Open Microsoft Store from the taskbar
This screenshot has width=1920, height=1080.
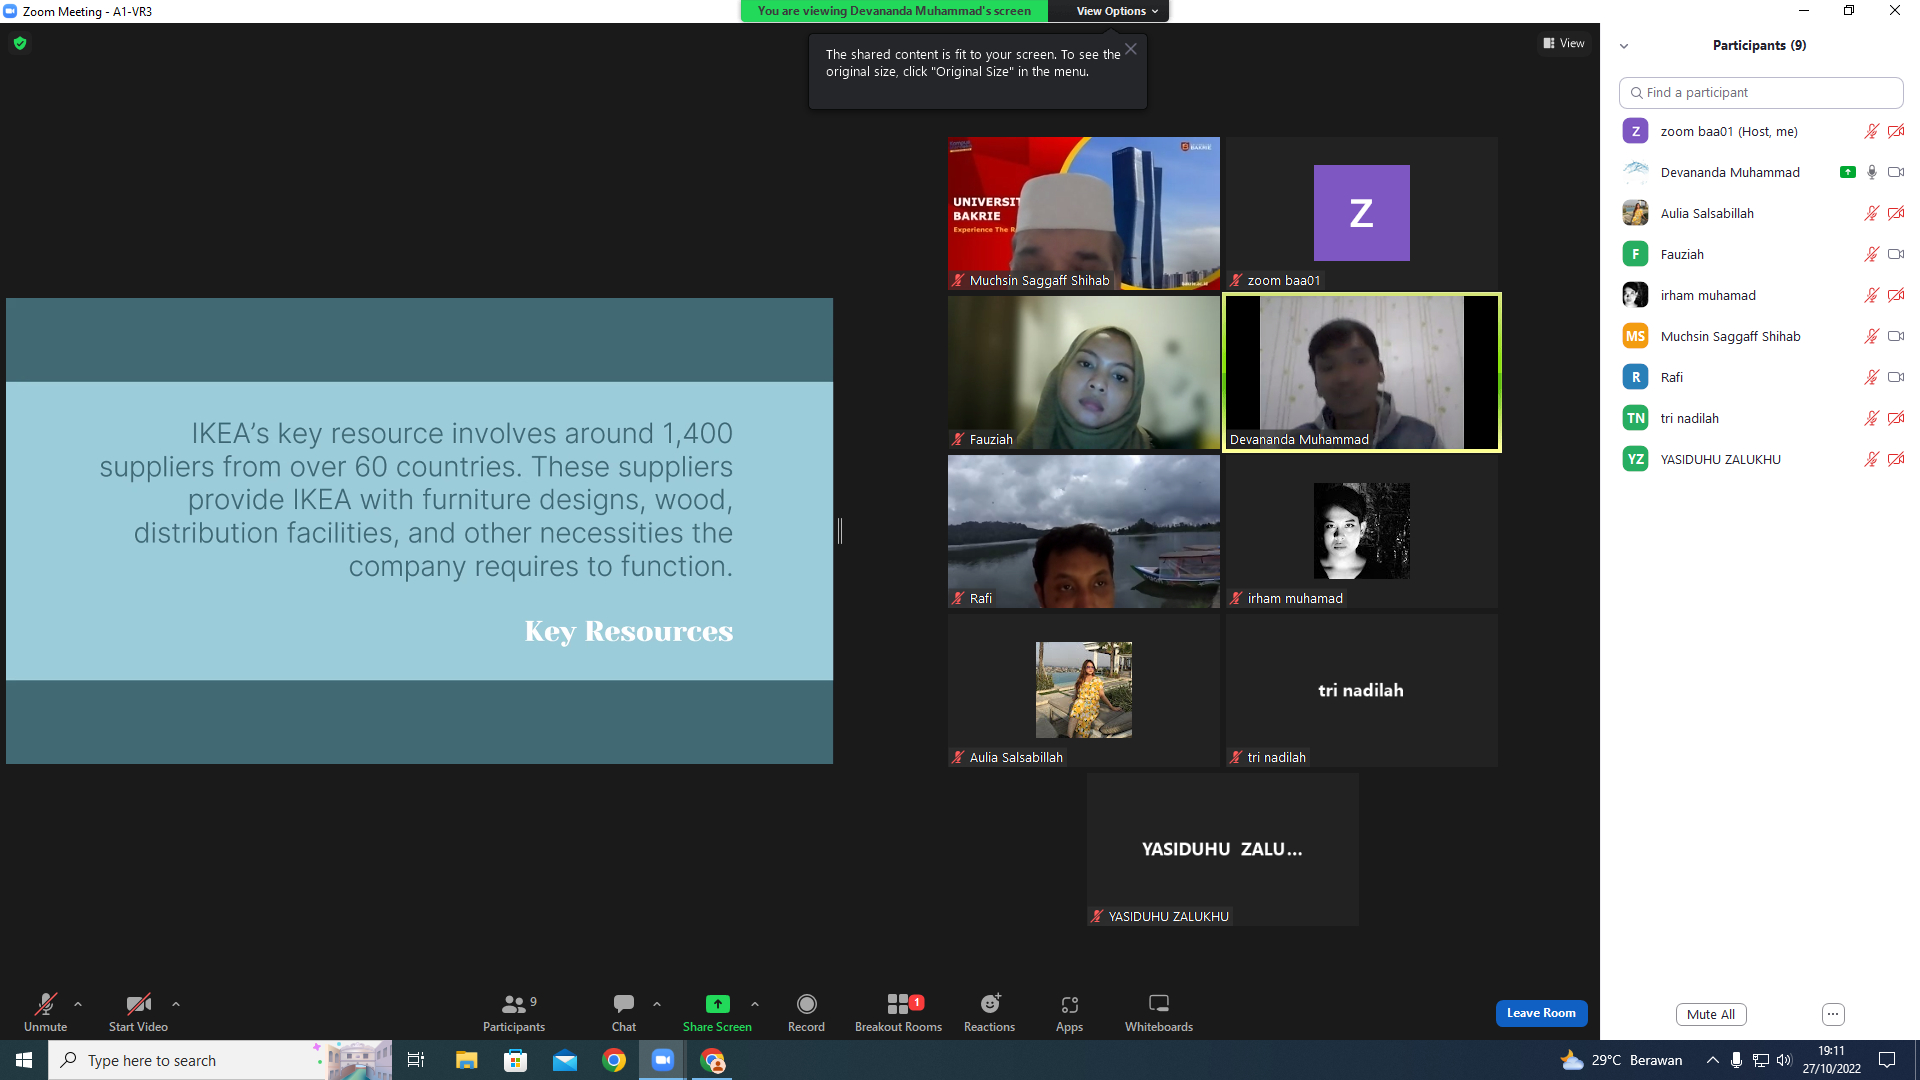[515, 1060]
